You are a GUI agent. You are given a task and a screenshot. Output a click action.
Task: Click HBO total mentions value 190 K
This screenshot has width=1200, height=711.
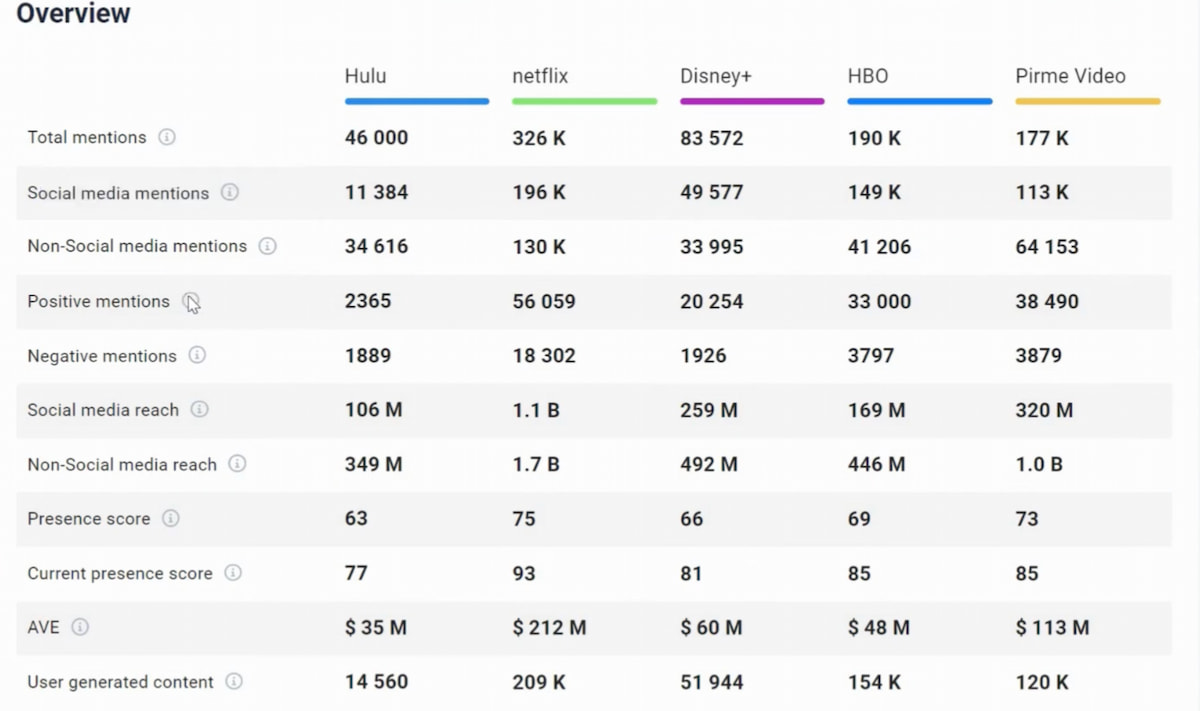(875, 138)
